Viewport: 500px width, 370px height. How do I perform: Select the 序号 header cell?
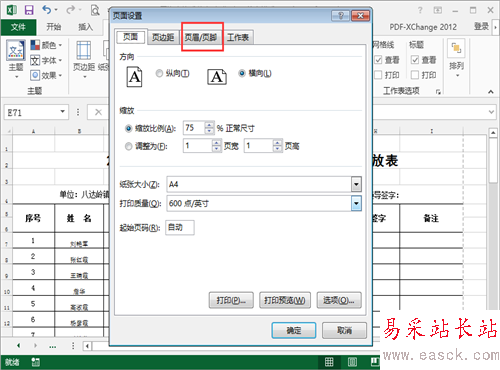[x=33, y=218]
